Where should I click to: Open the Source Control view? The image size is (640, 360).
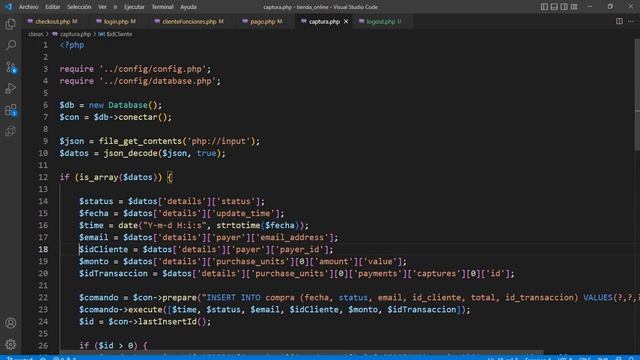click(11, 67)
